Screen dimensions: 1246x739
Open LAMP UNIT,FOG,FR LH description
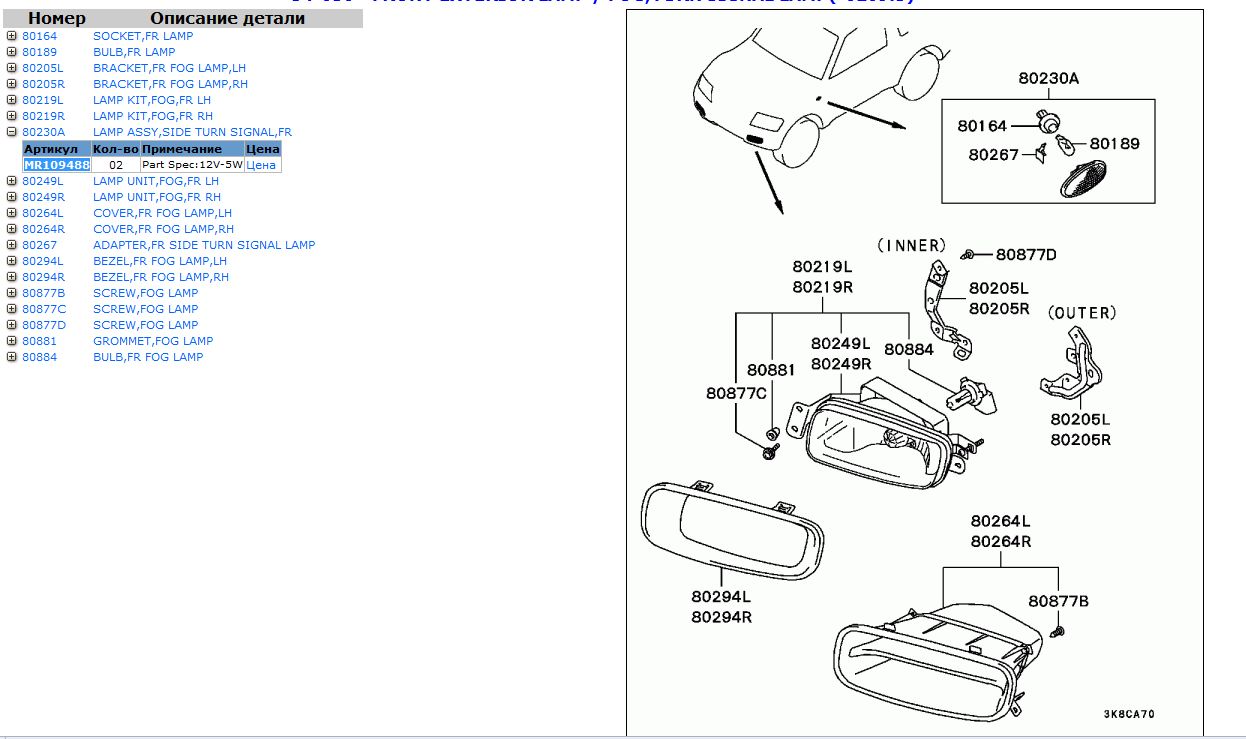(x=155, y=181)
